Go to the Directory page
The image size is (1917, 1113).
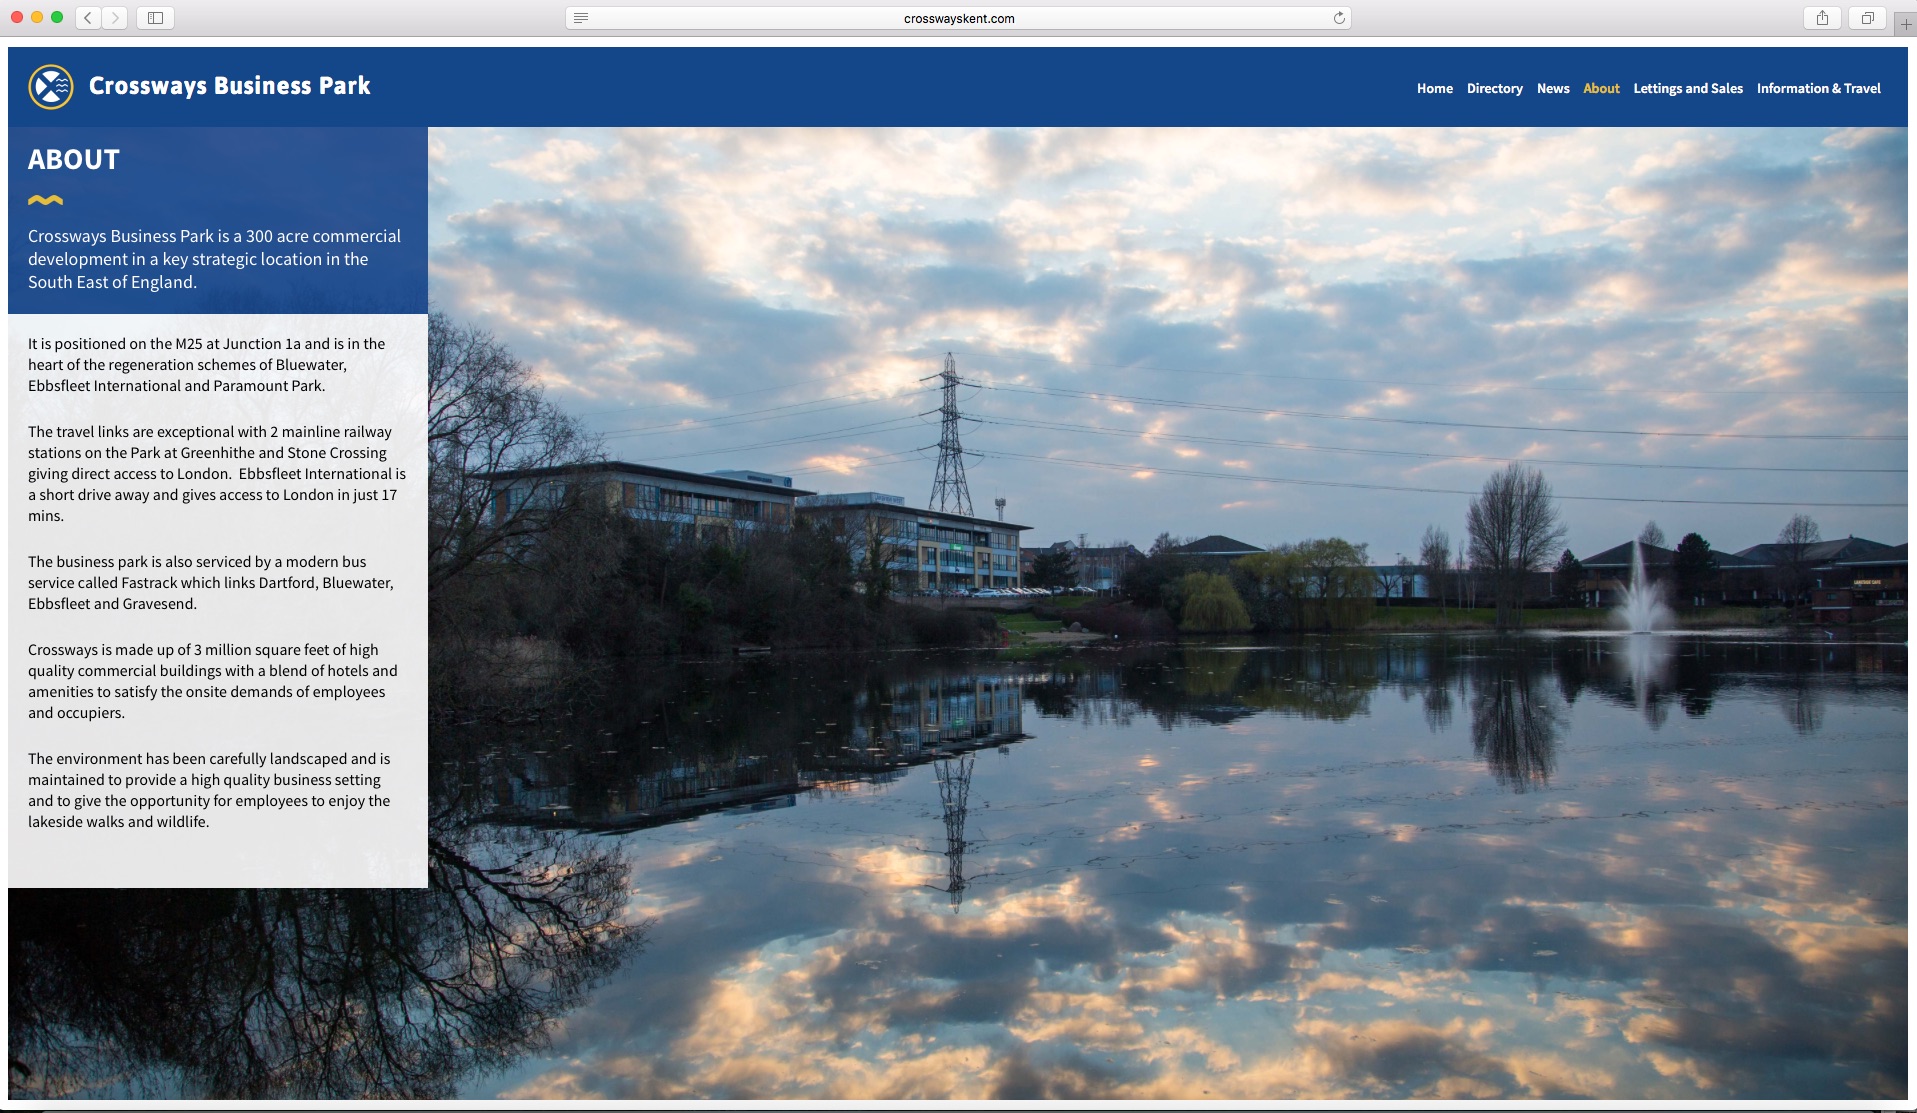[1494, 89]
